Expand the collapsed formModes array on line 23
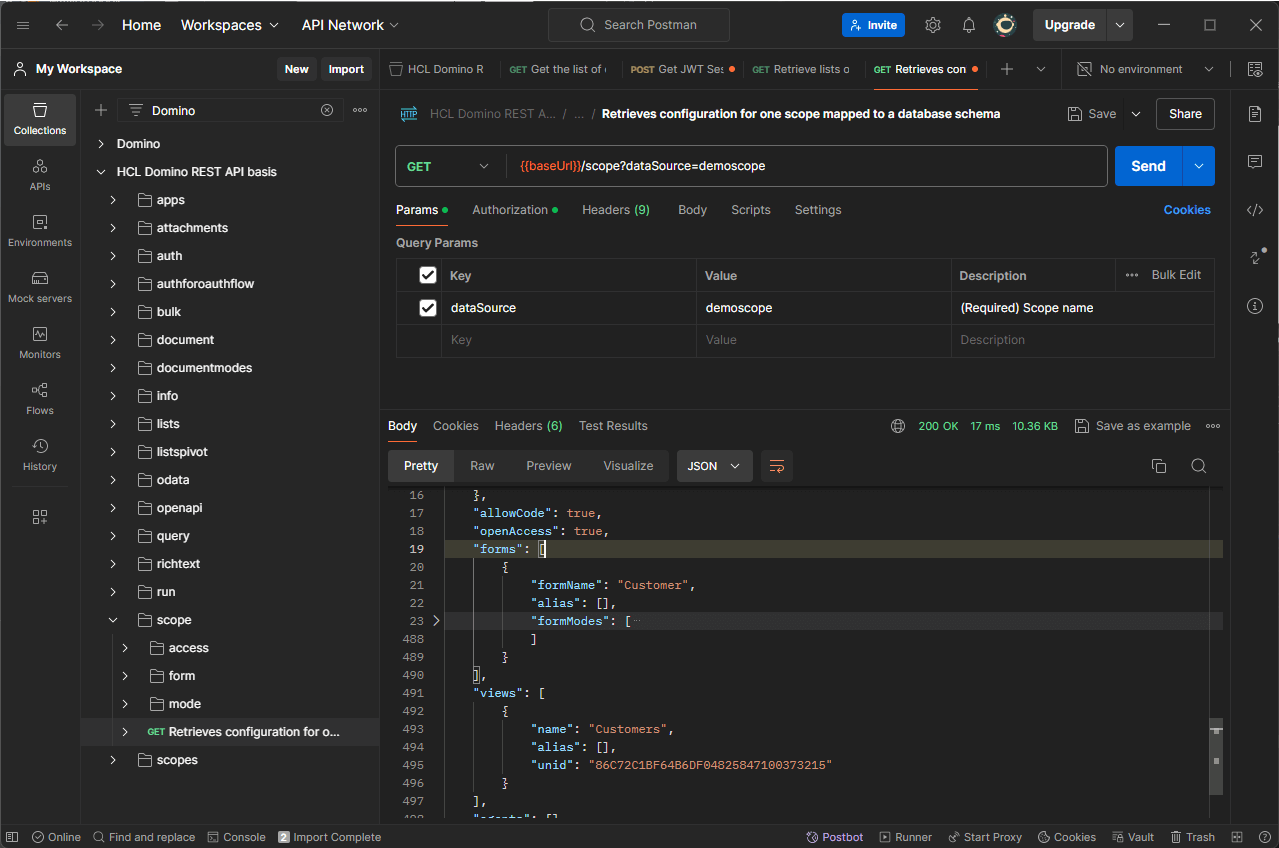1279x848 pixels. pos(436,621)
